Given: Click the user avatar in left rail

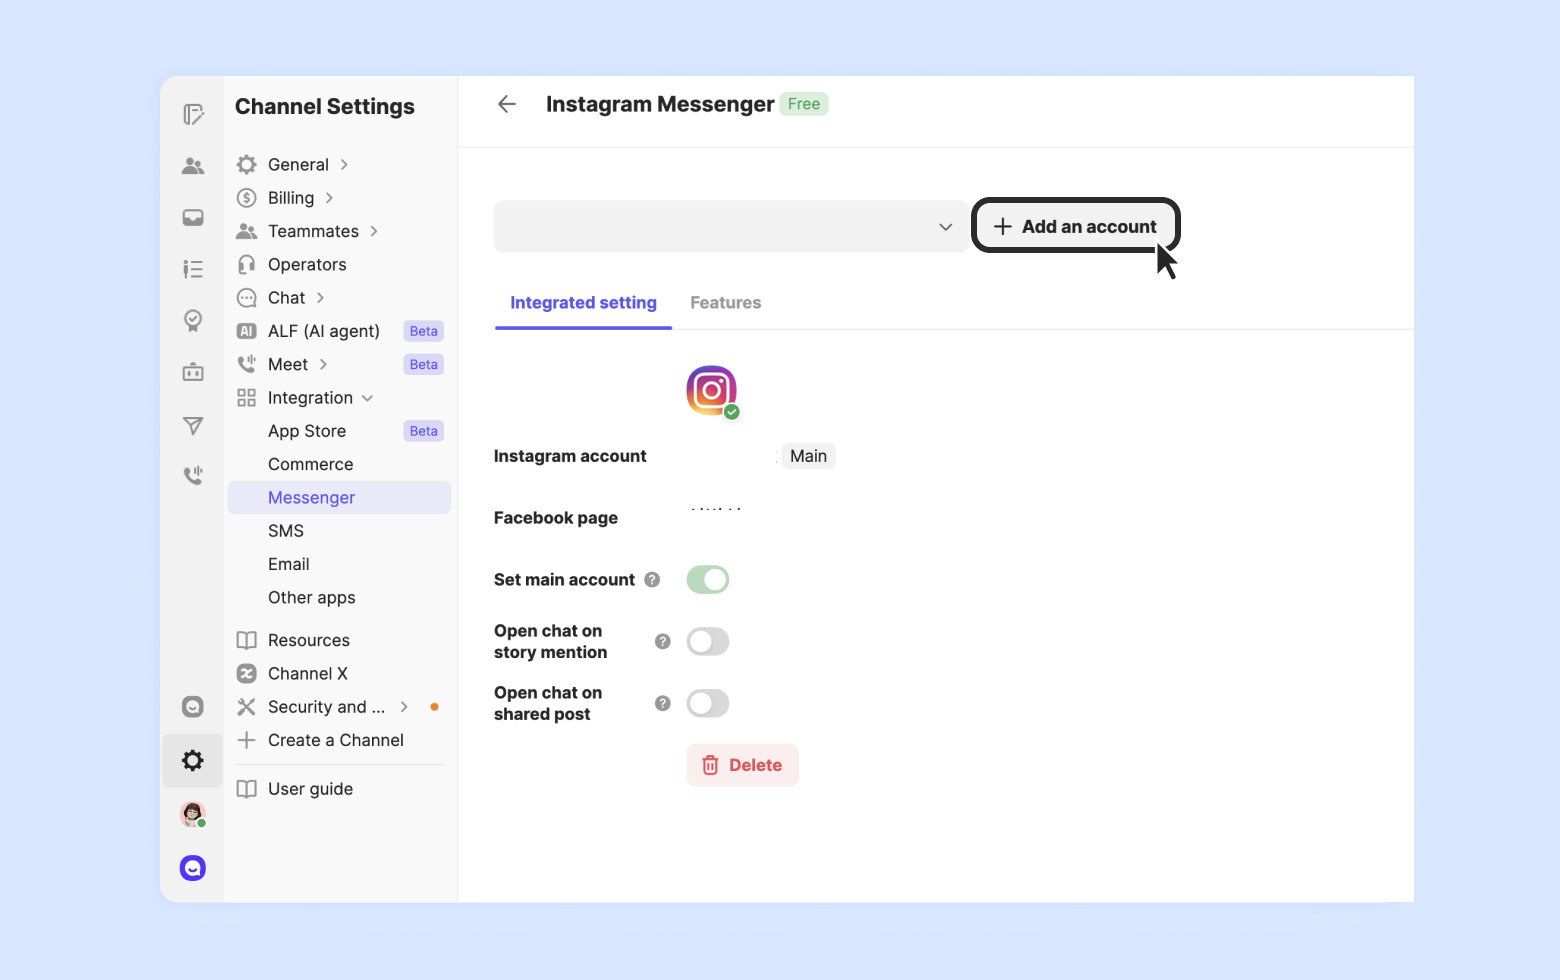Looking at the screenshot, I should pos(193,814).
